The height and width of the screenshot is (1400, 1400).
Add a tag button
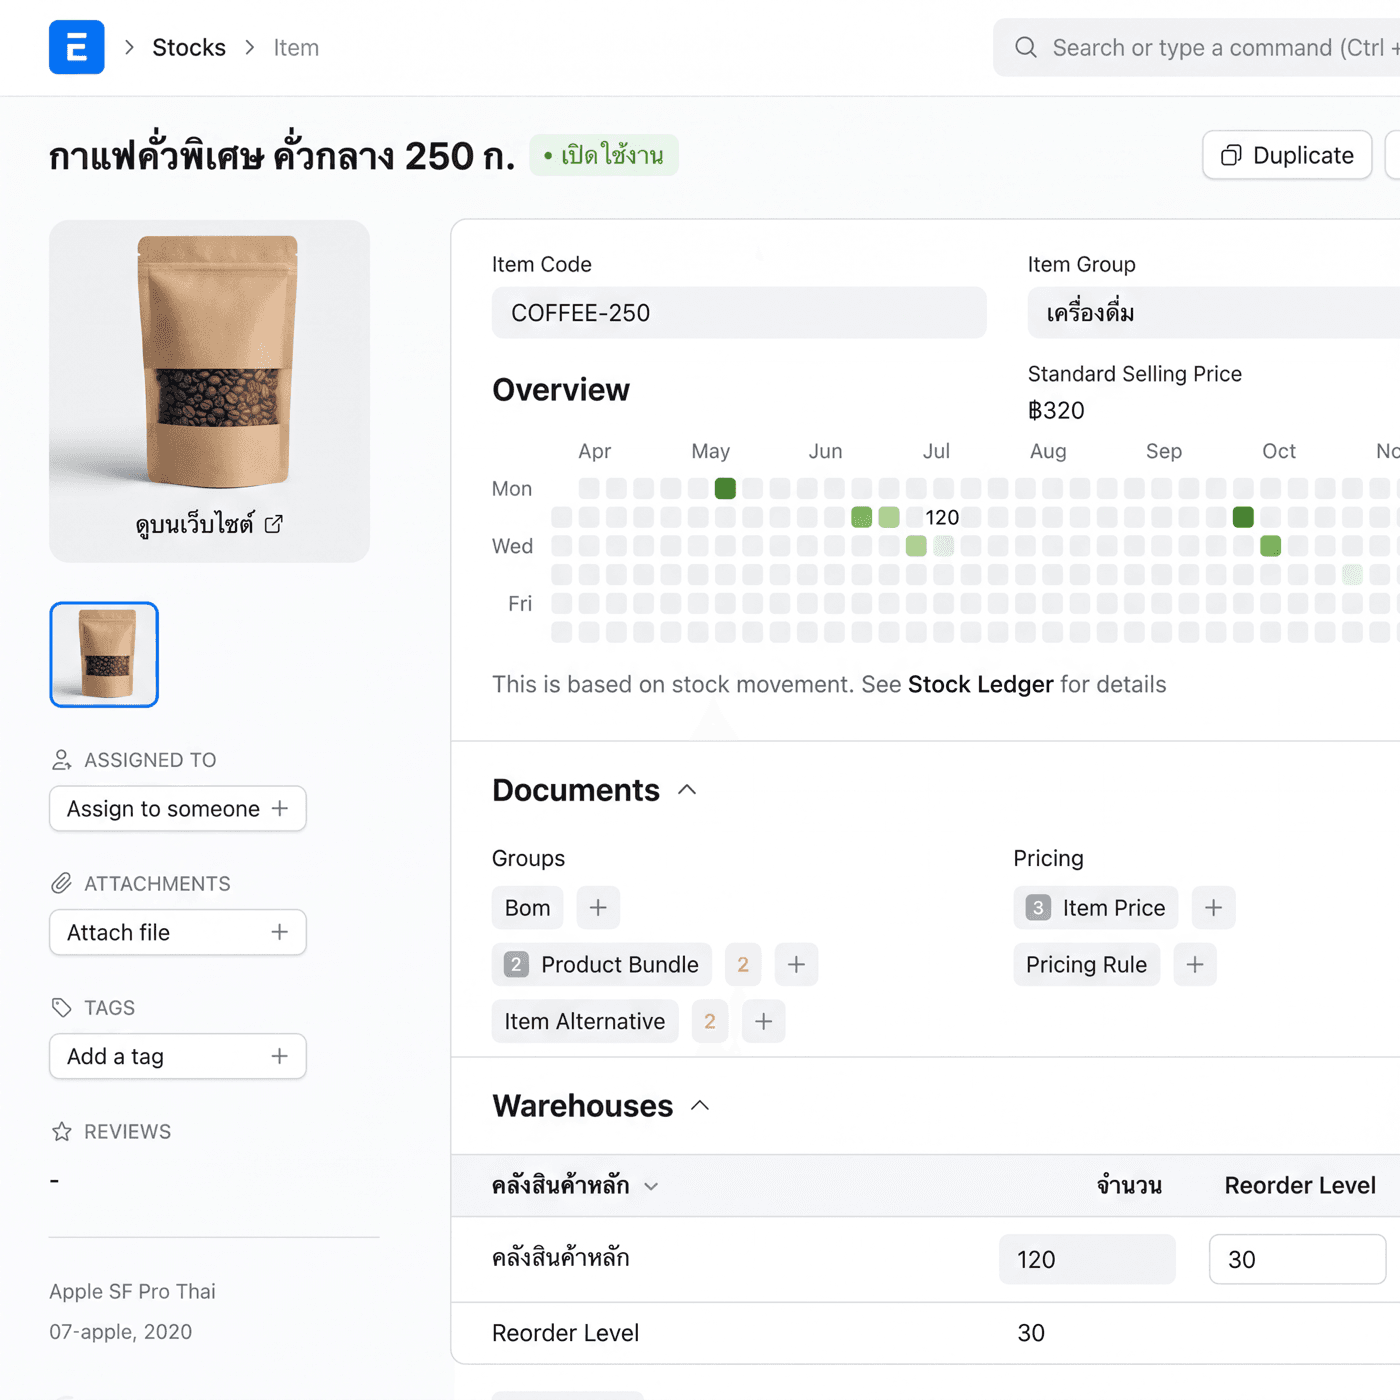tap(178, 1056)
